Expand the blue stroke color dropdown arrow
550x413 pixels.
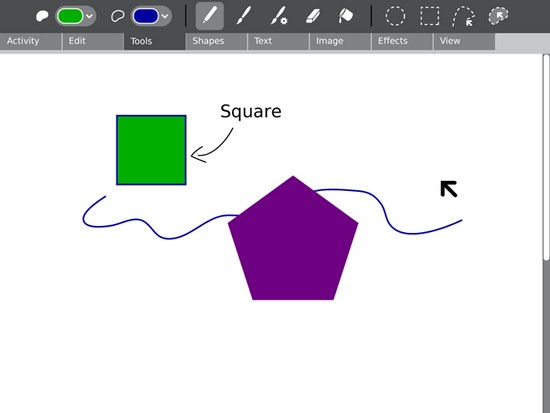tap(165, 16)
